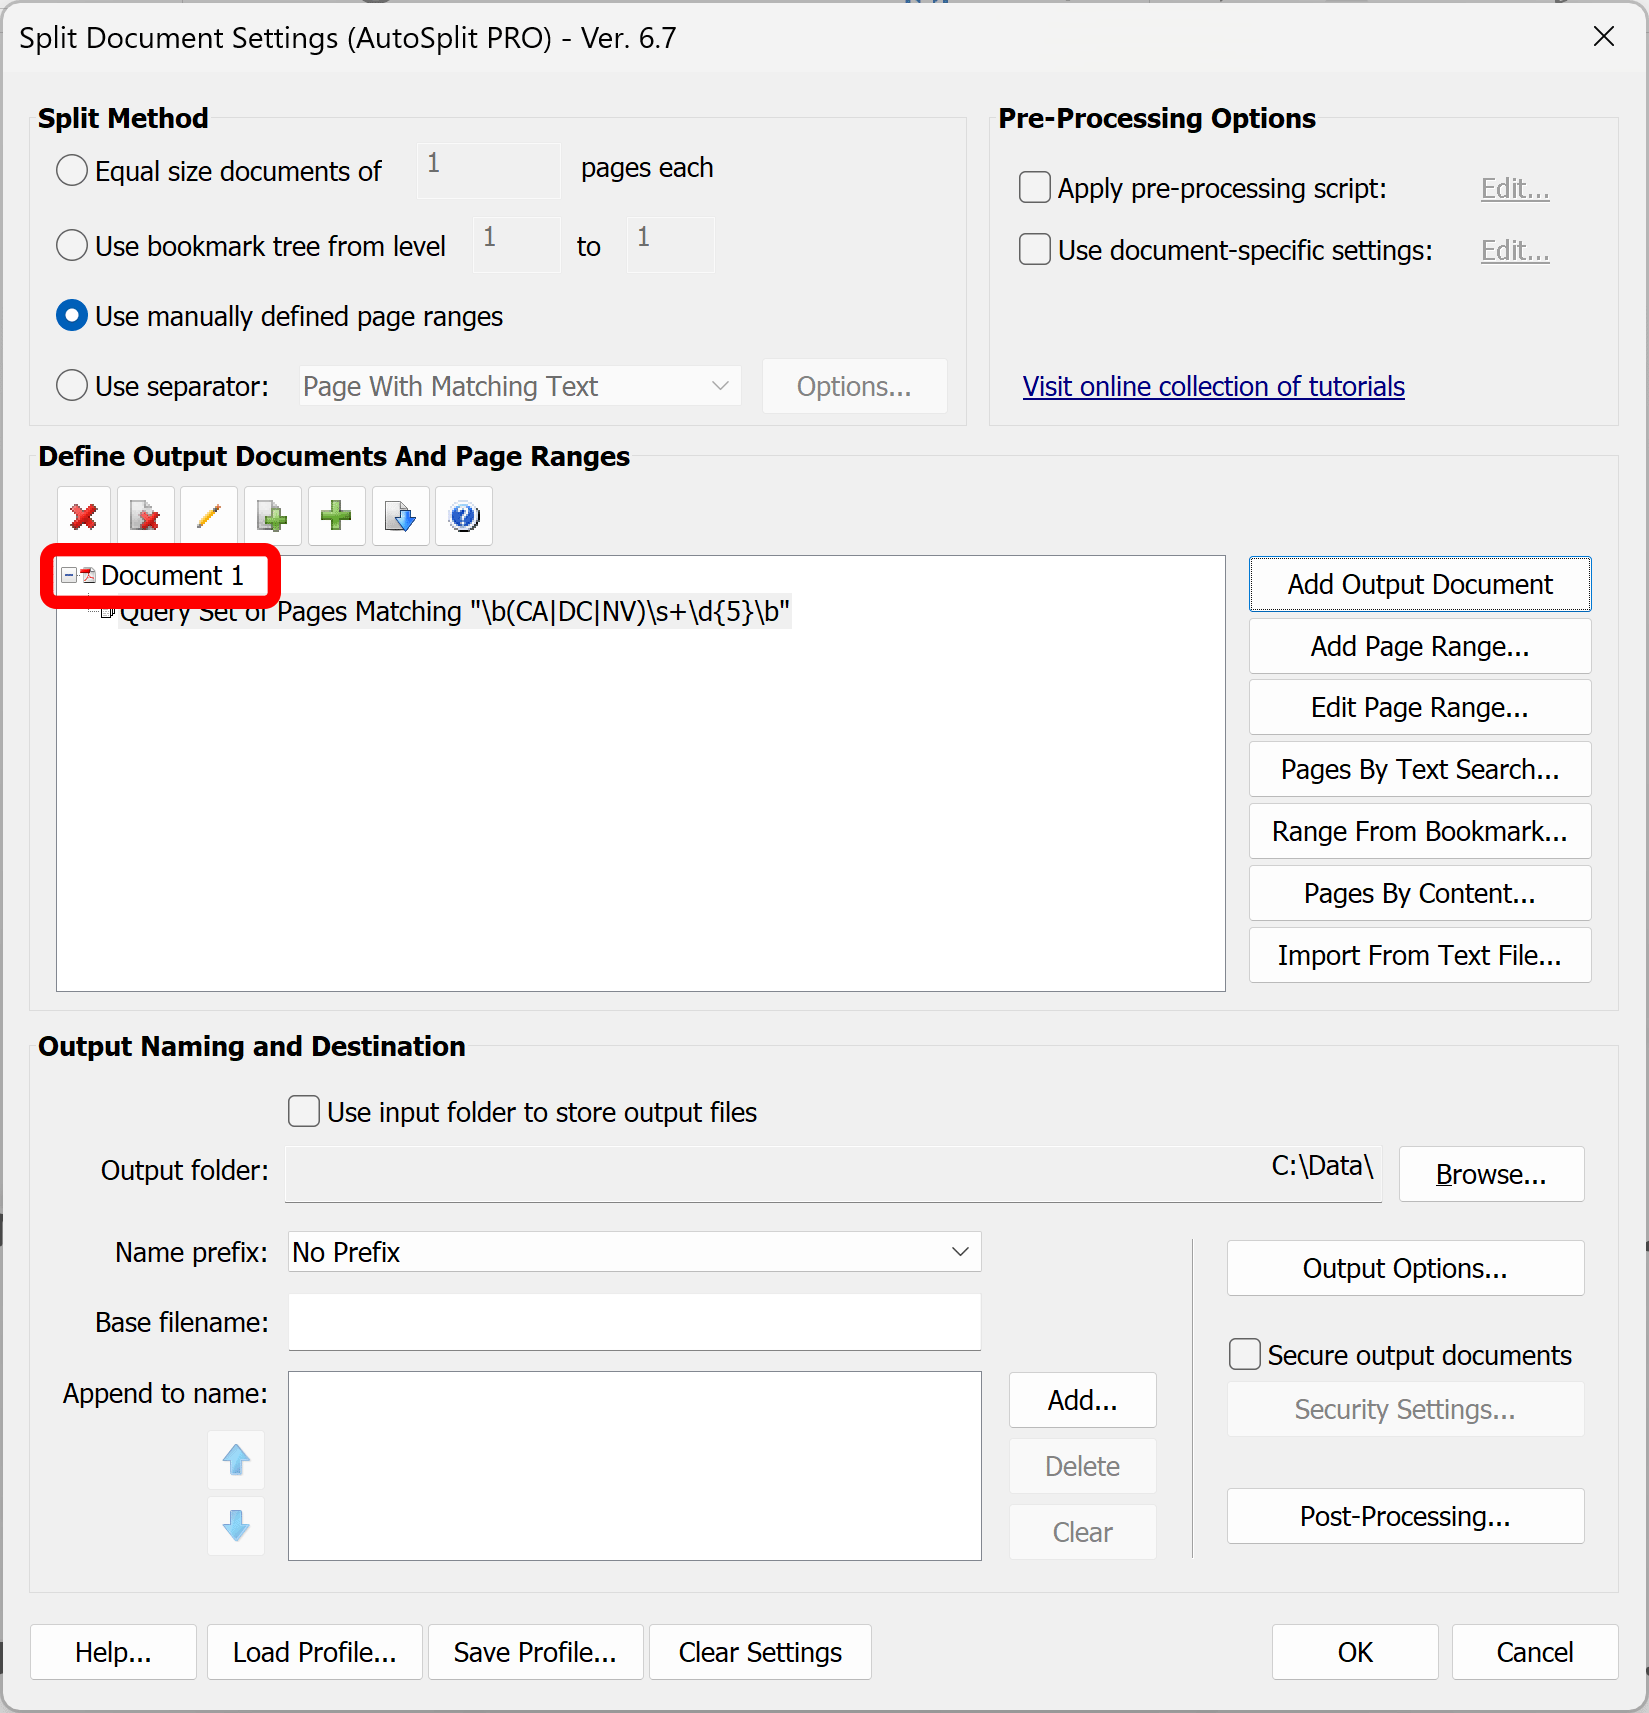
Task: Click the blue question mark help icon
Action: click(464, 517)
